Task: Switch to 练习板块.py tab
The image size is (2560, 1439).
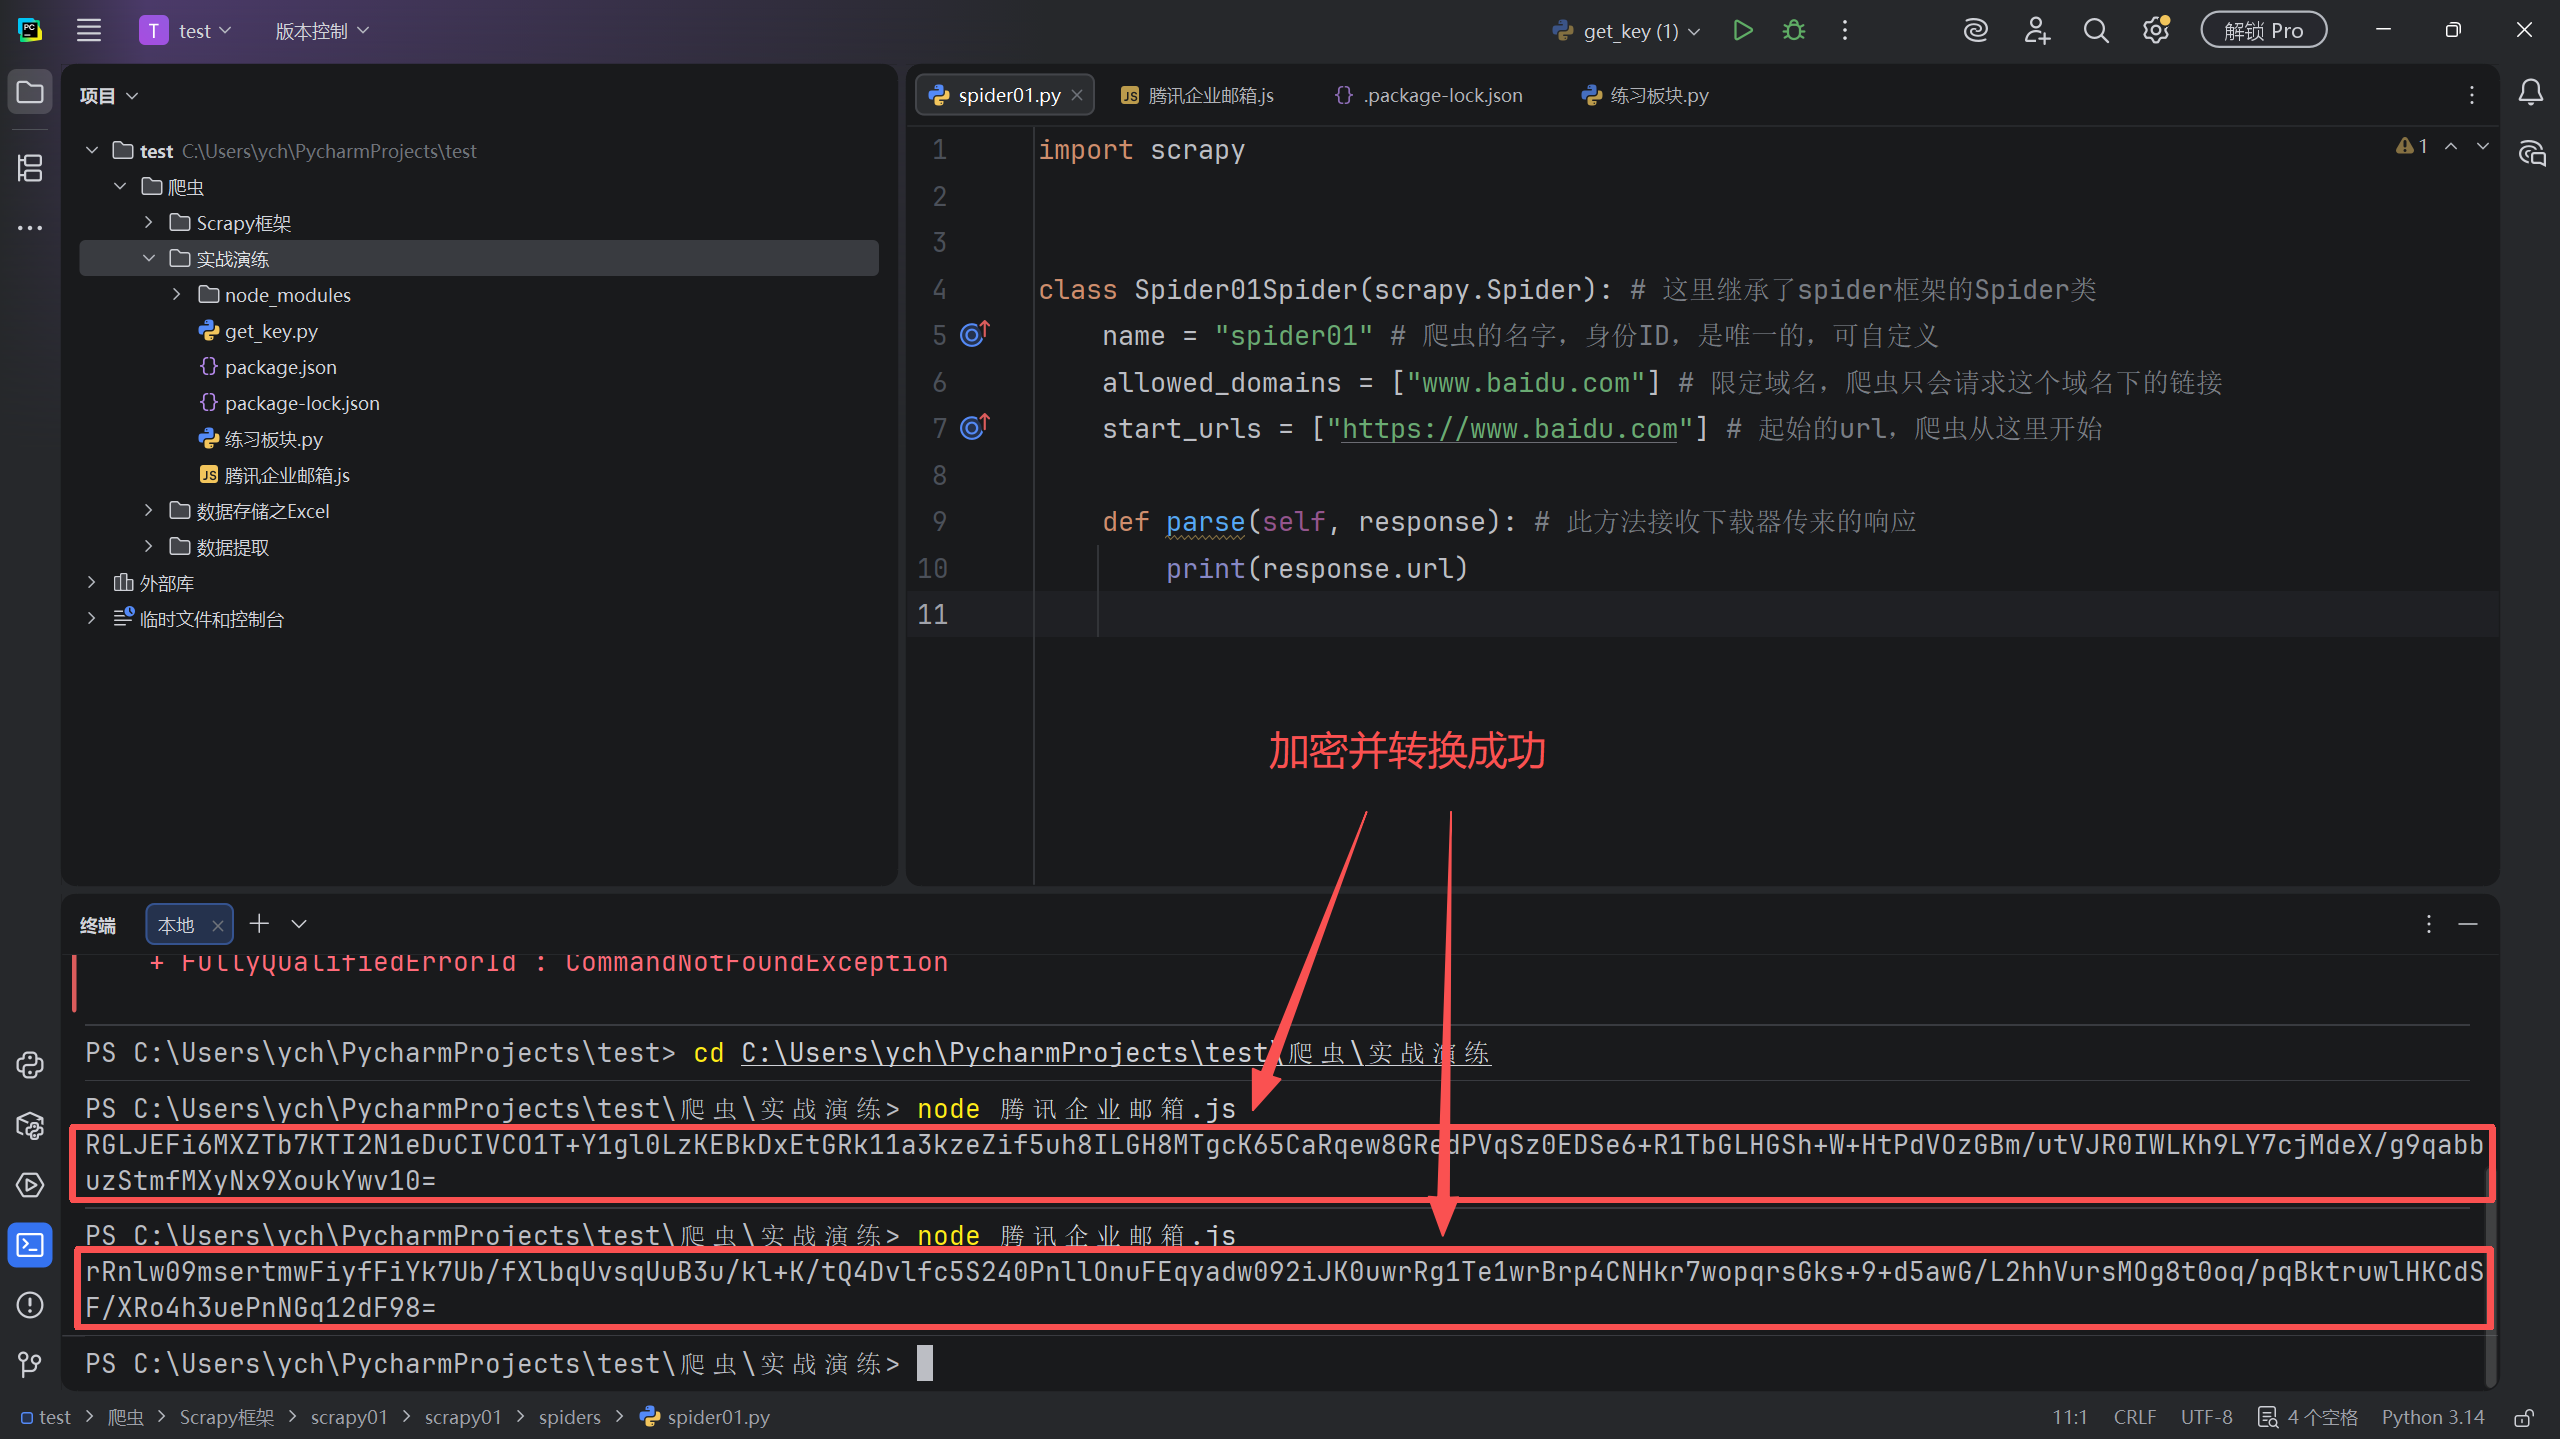Action: click(1645, 95)
